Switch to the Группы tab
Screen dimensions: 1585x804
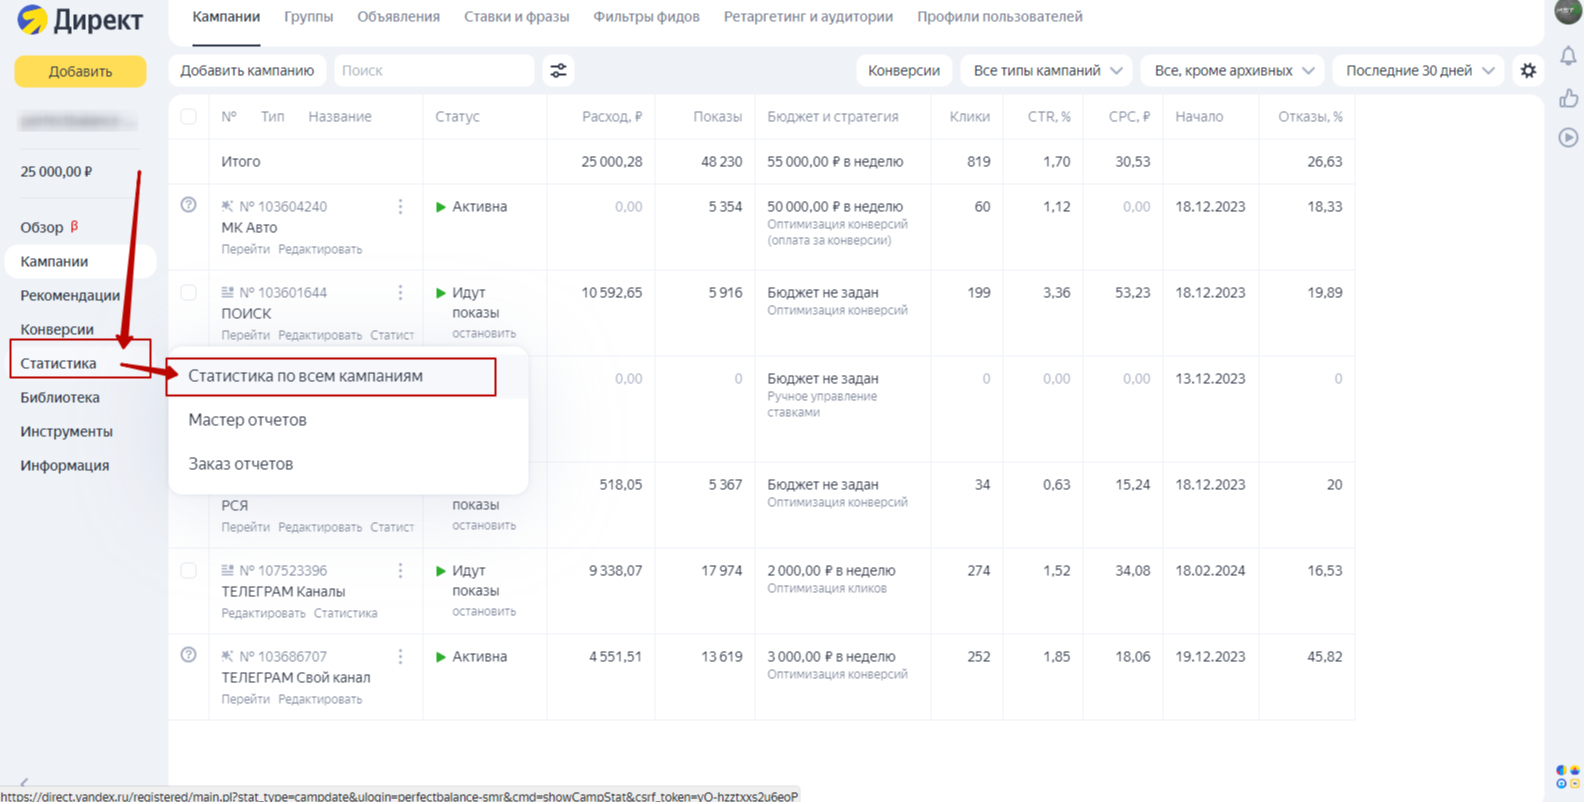coord(308,17)
